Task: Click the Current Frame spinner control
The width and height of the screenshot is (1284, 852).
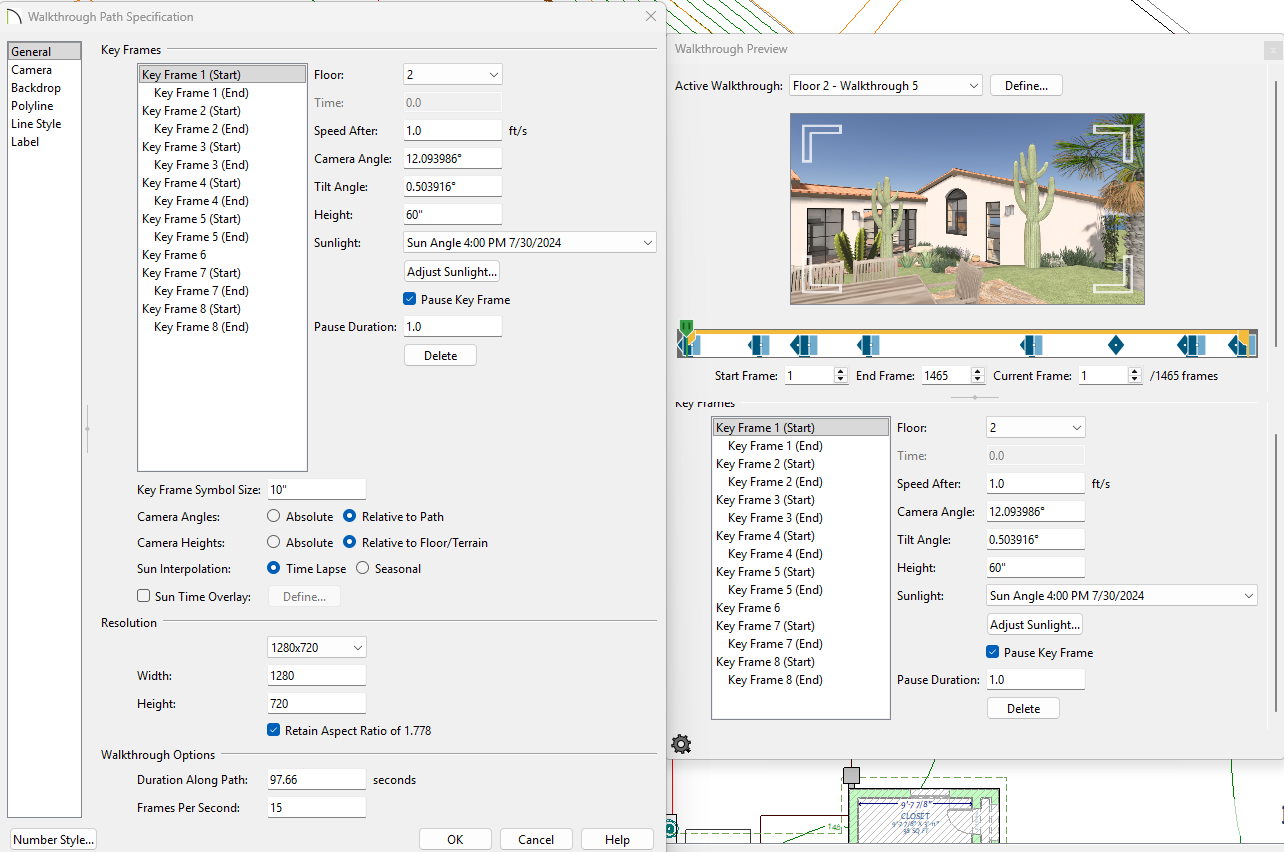Action: pyautogui.click(x=1134, y=376)
